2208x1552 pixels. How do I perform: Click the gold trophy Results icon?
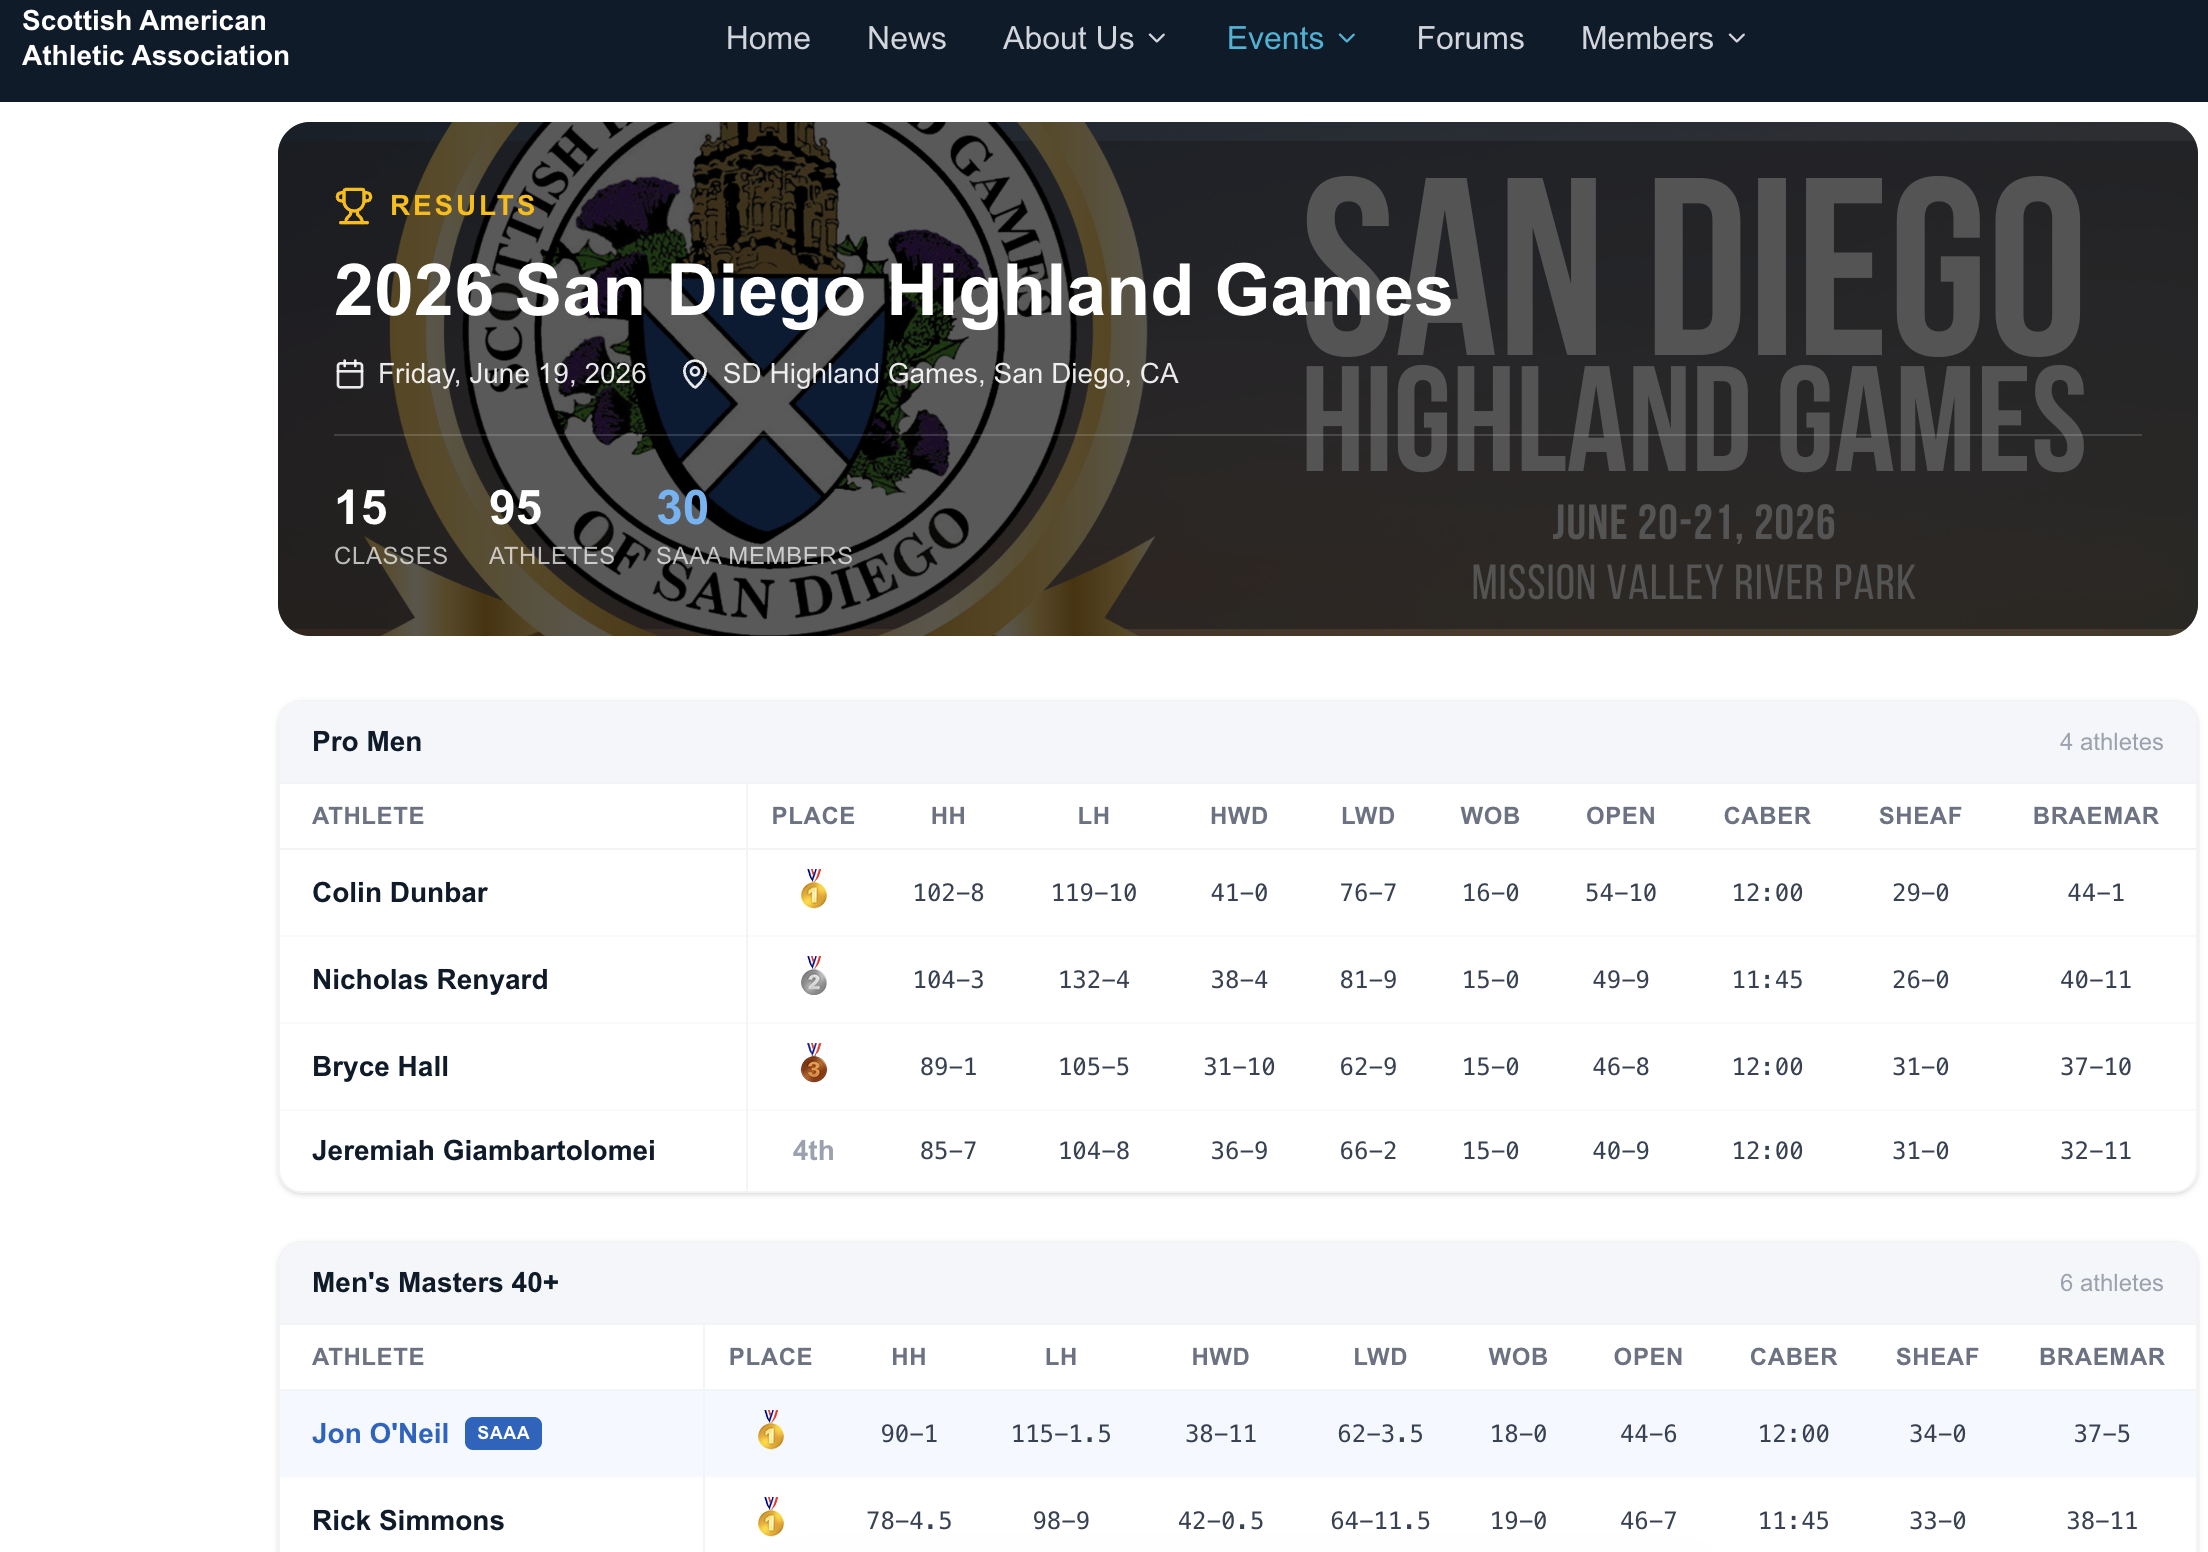(353, 205)
